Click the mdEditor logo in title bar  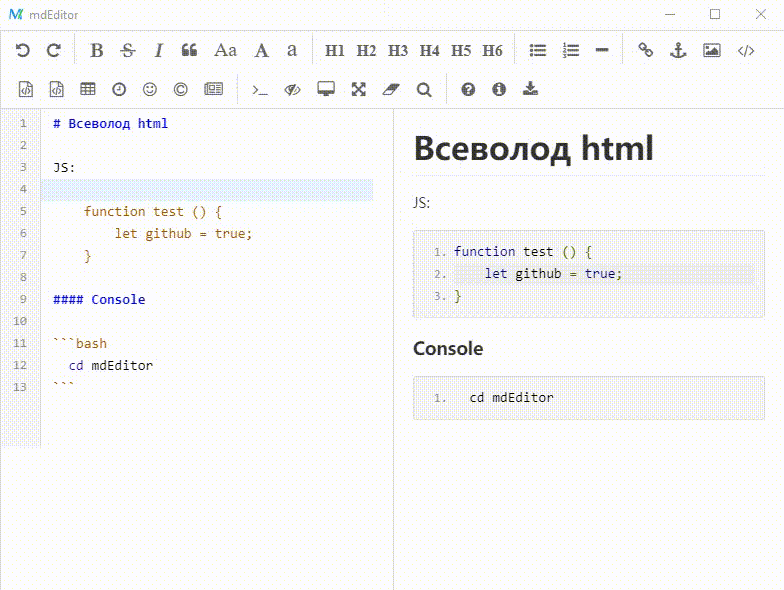click(x=16, y=14)
